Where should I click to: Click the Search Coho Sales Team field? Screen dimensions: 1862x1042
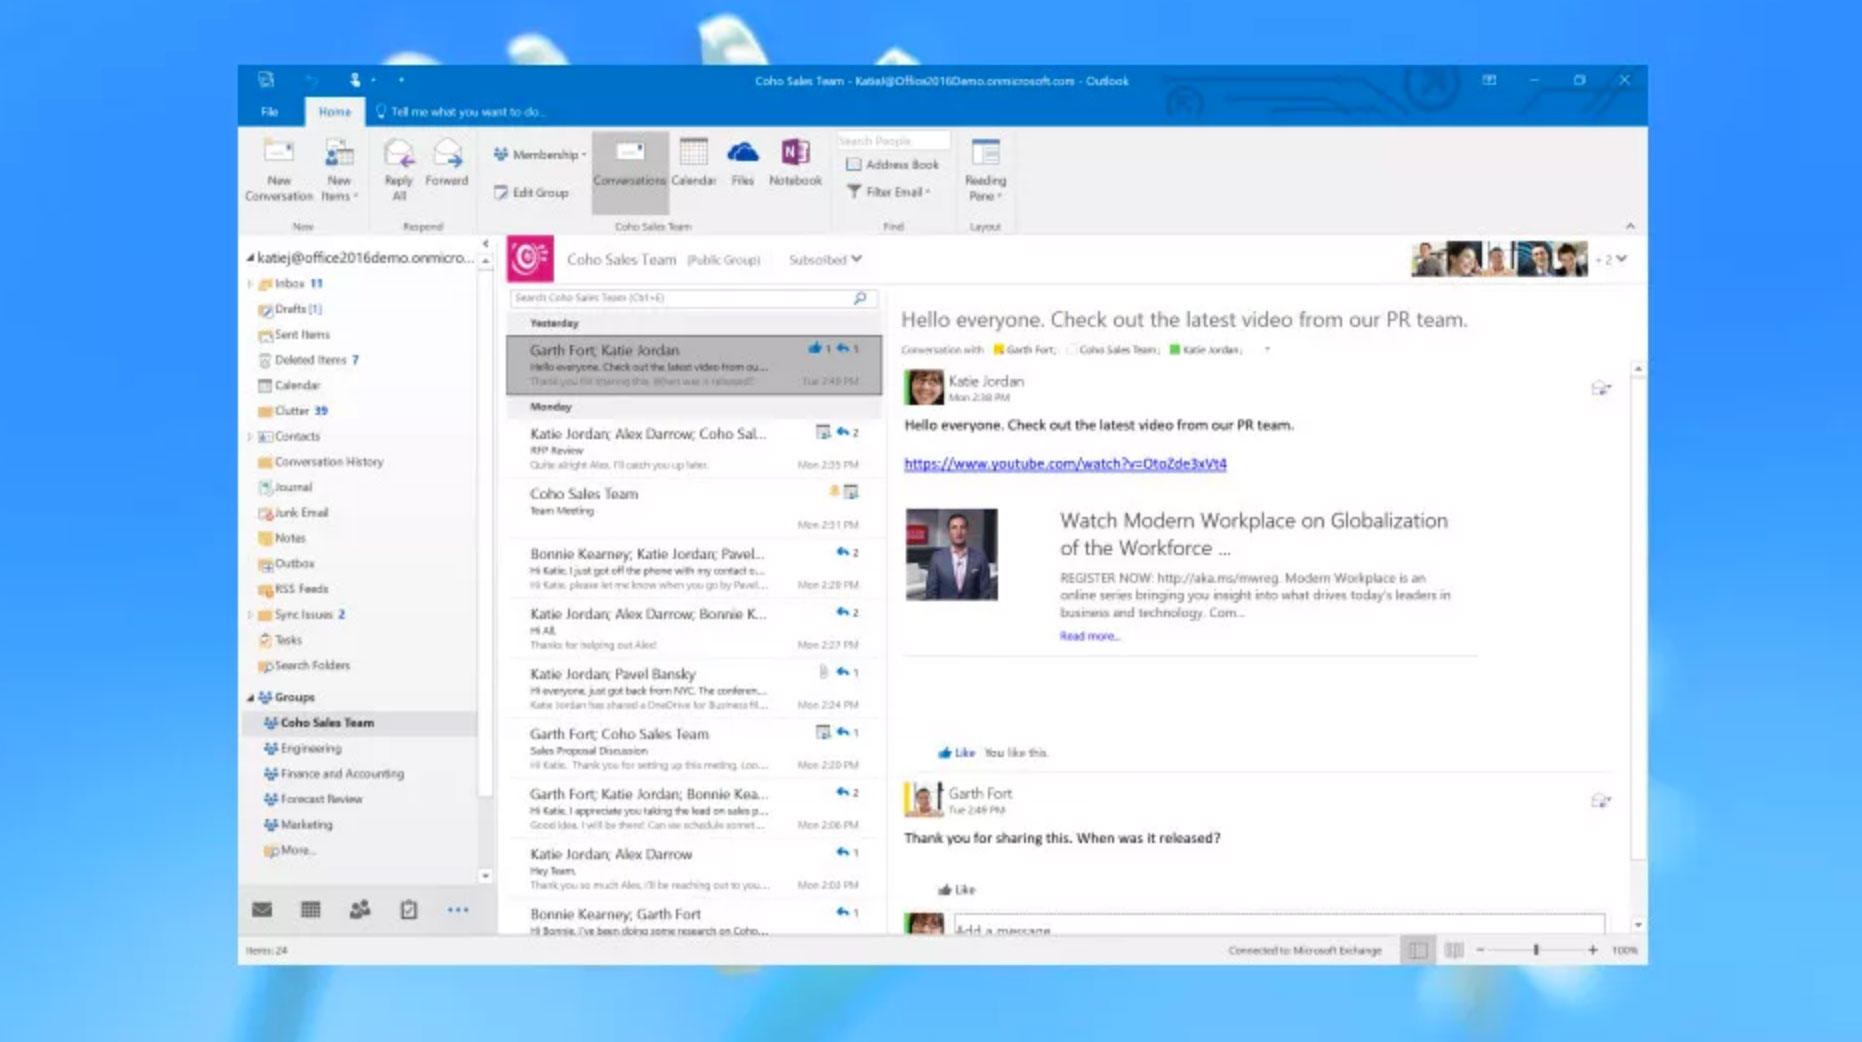click(680, 298)
